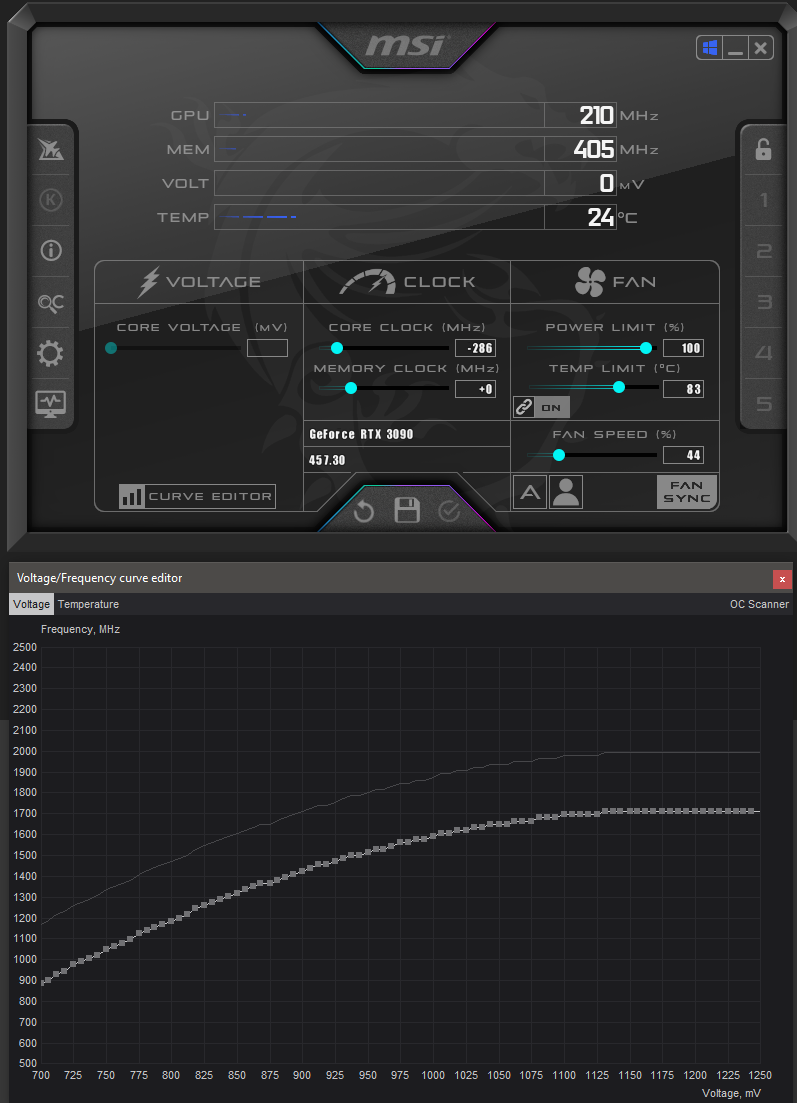Open the settings gear icon
The height and width of the screenshot is (1103, 797).
click(x=50, y=353)
